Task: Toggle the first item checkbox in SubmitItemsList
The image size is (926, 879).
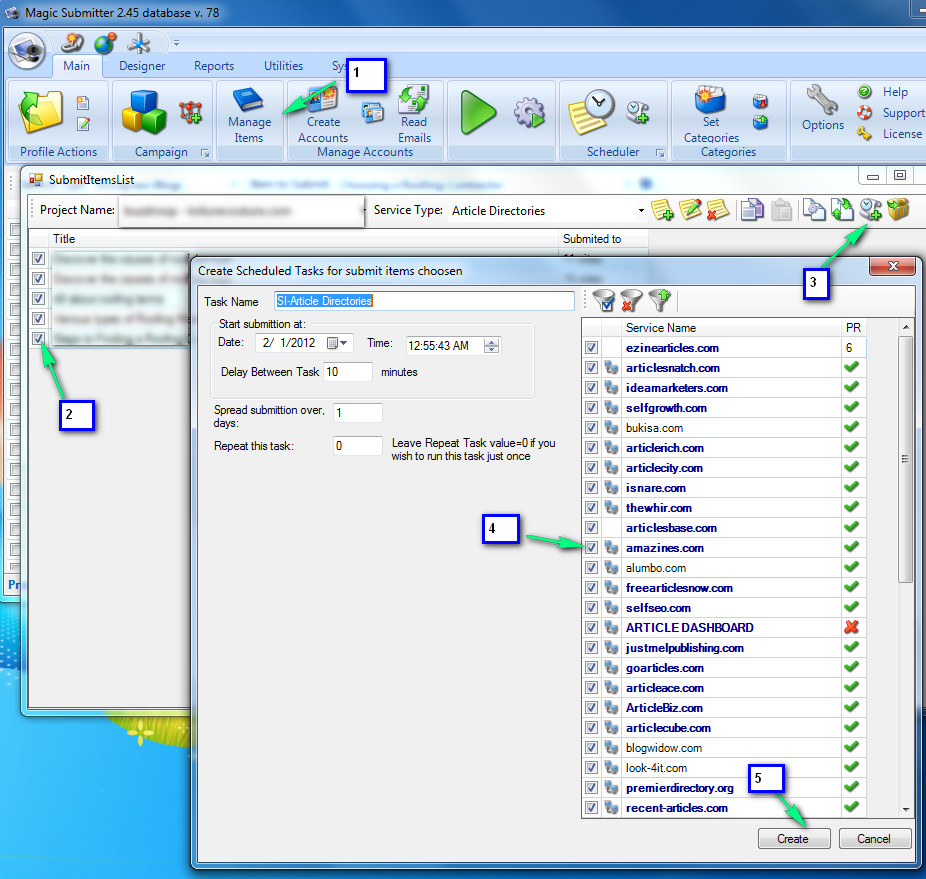Action: pyautogui.click(x=38, y=258)
